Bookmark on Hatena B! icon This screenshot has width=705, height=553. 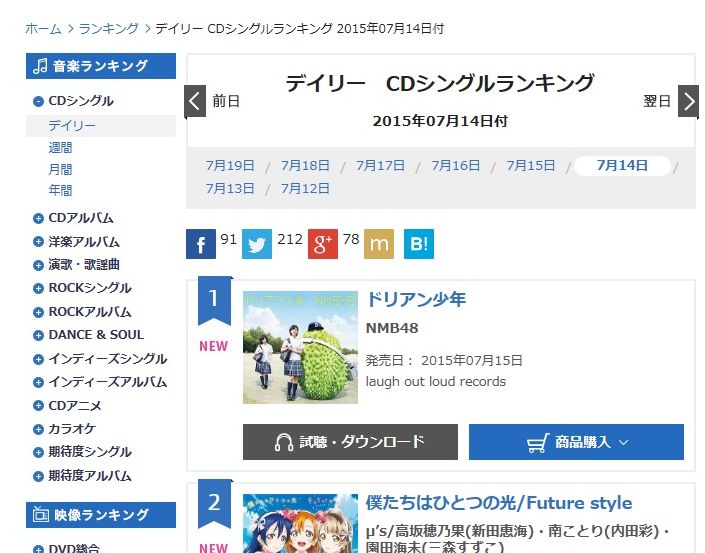(419, 244)
